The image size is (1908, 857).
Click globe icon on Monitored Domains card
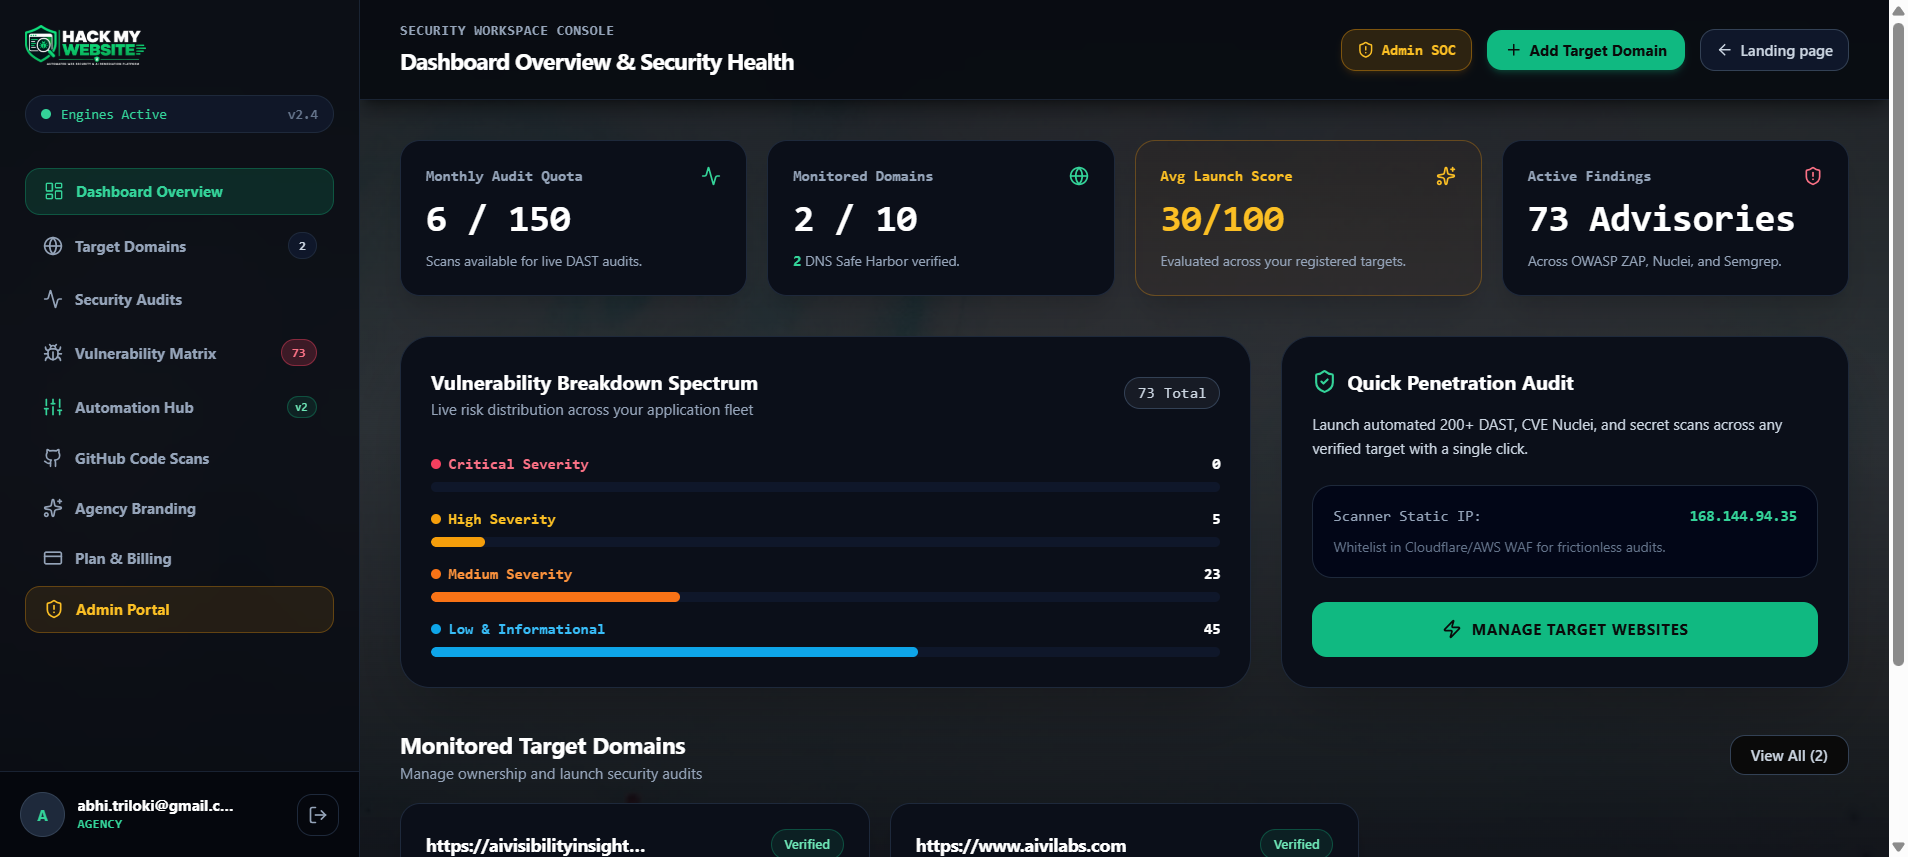click(1079, 176)
